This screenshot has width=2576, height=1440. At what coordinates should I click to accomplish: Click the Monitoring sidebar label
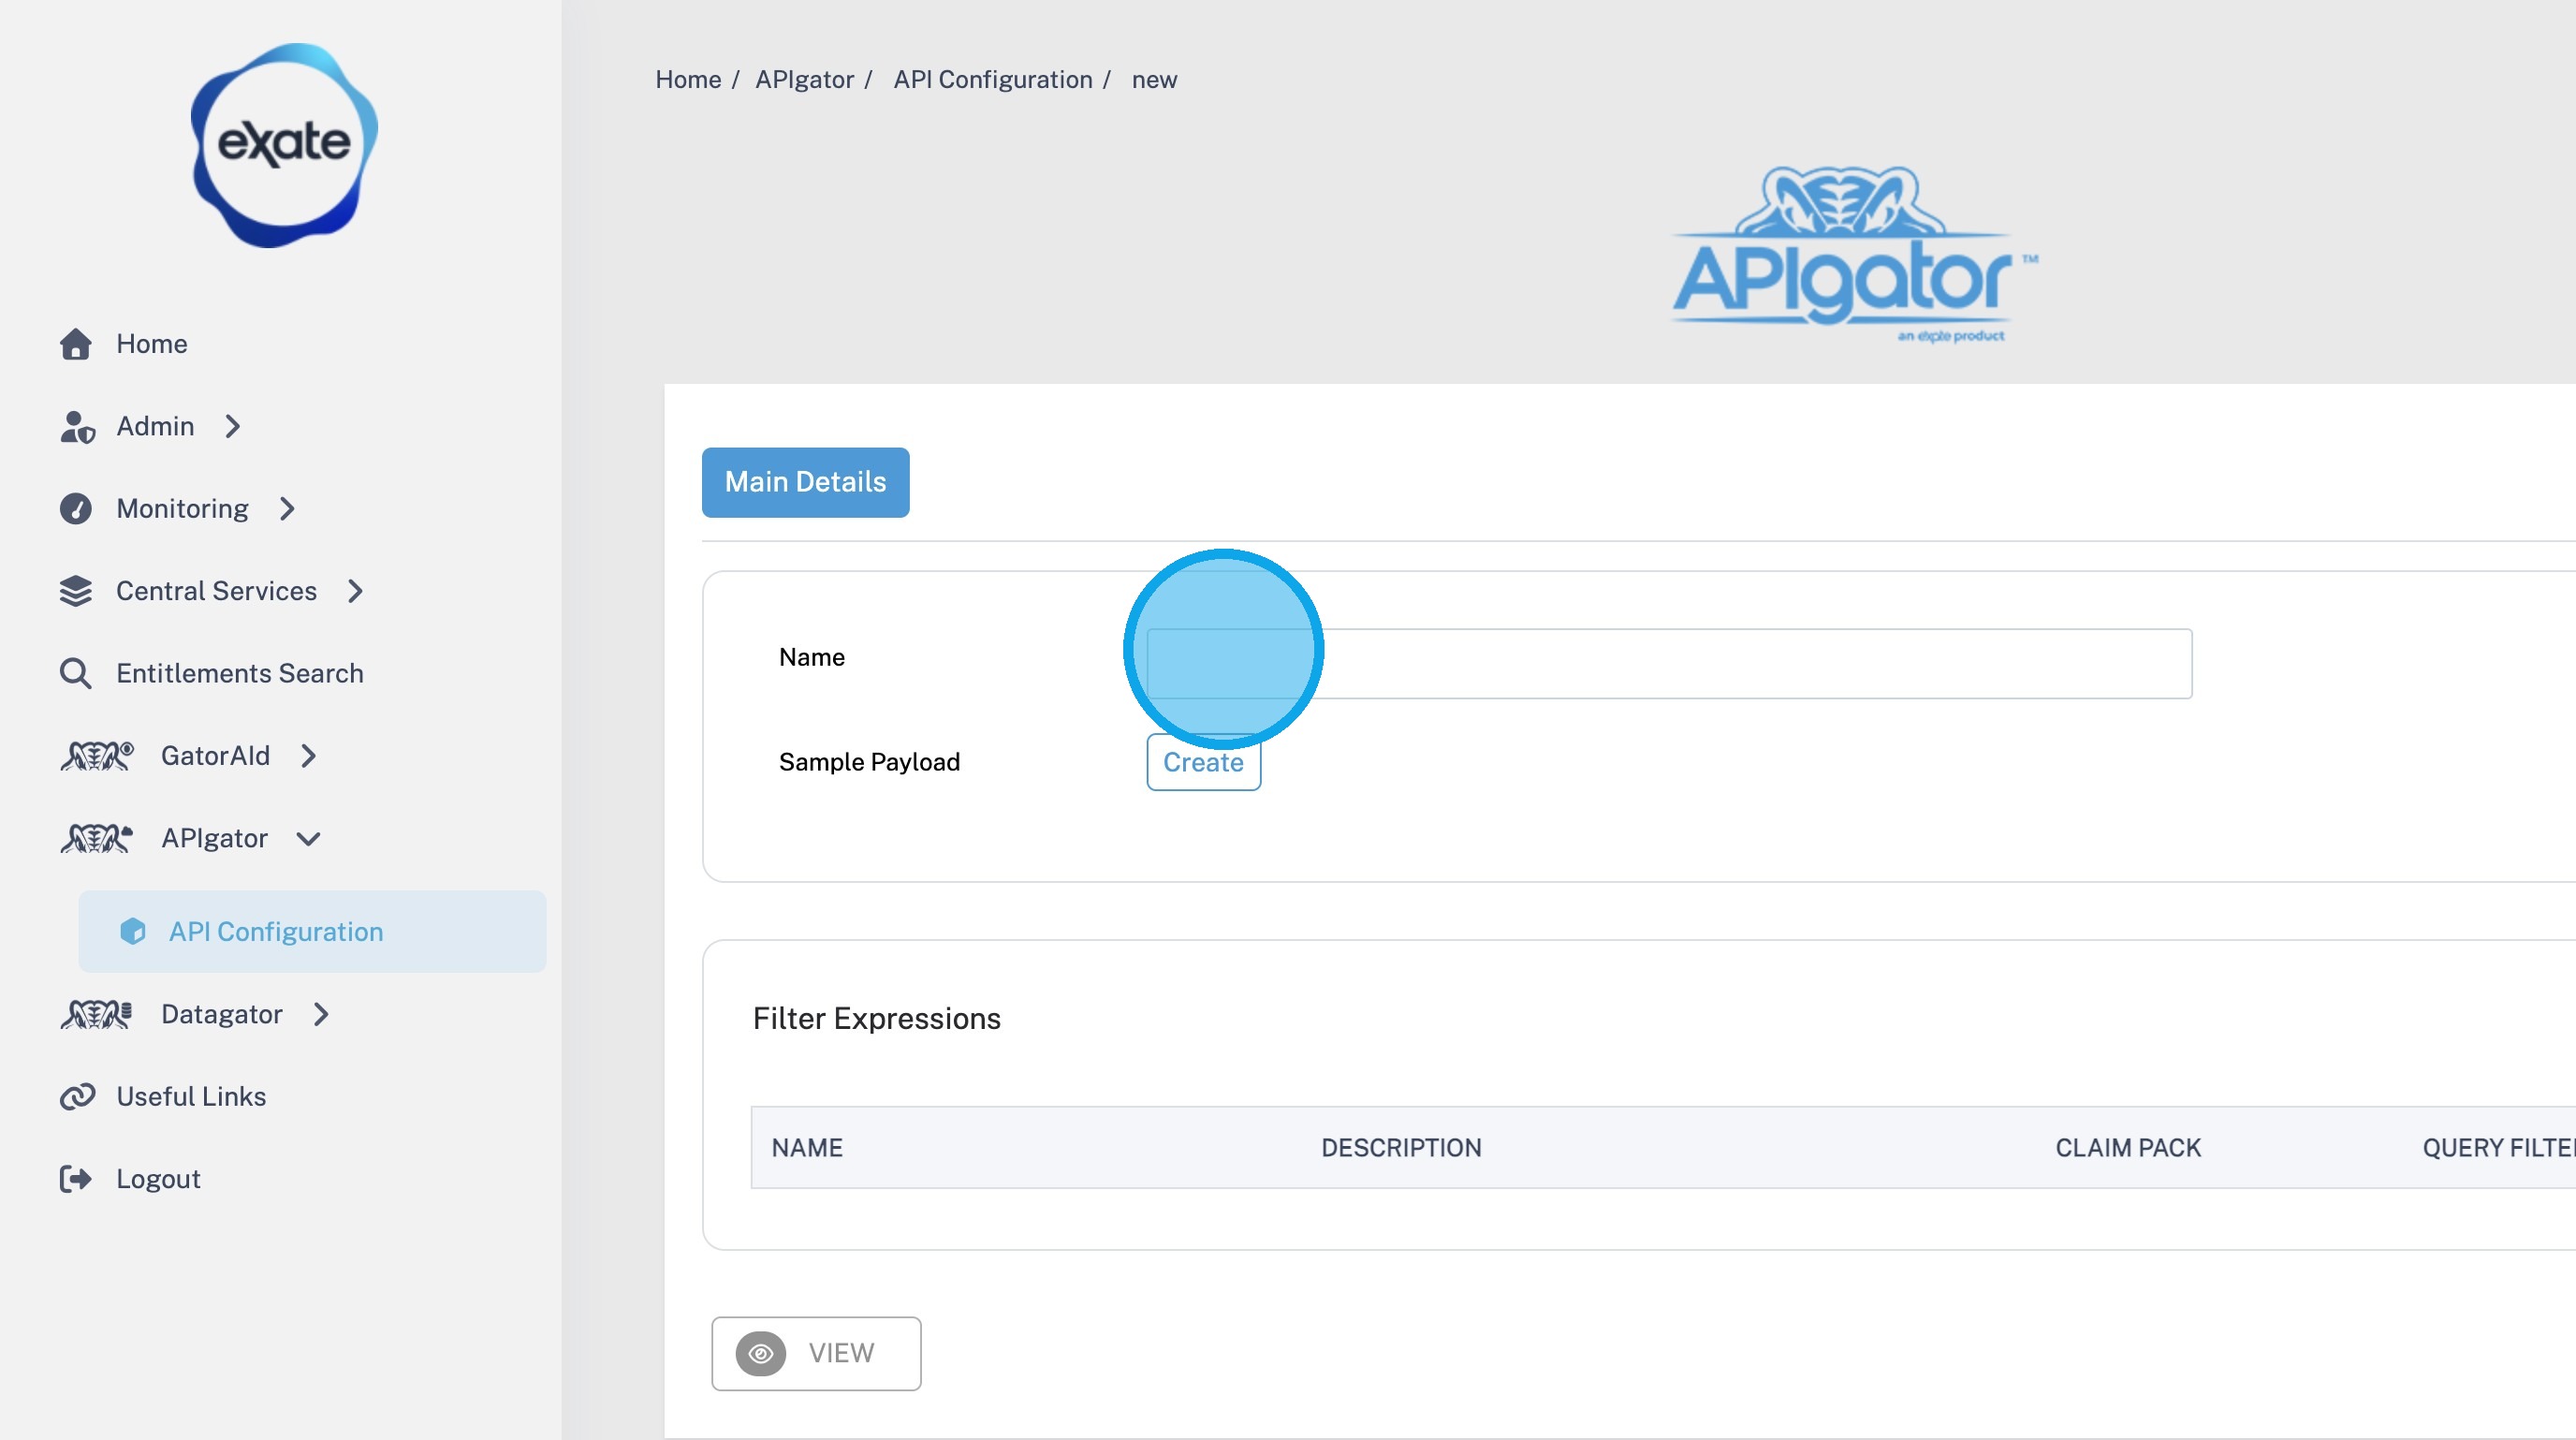(x=182, y=509)
